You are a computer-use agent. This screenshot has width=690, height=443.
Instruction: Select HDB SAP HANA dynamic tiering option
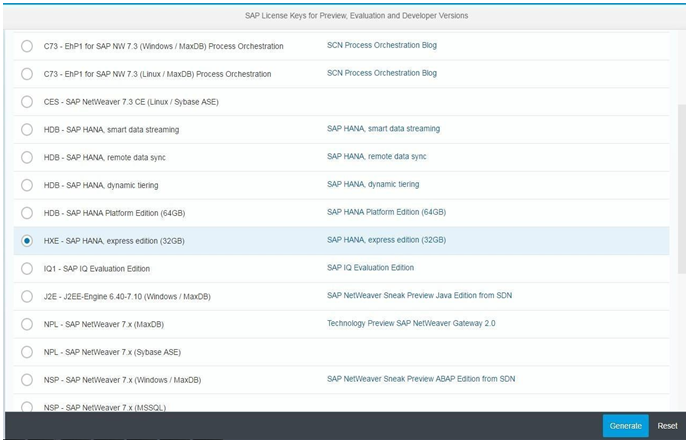point(27,185)
